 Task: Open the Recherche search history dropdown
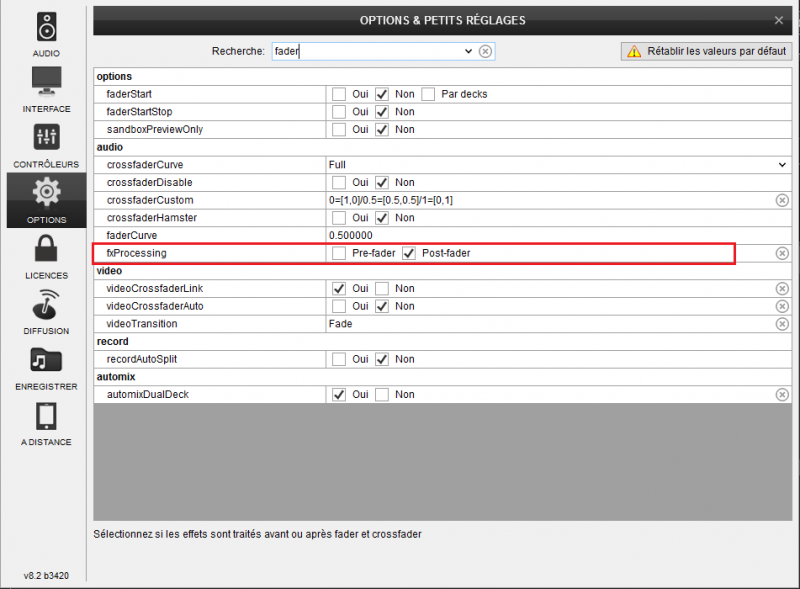[x=468, y=51]
